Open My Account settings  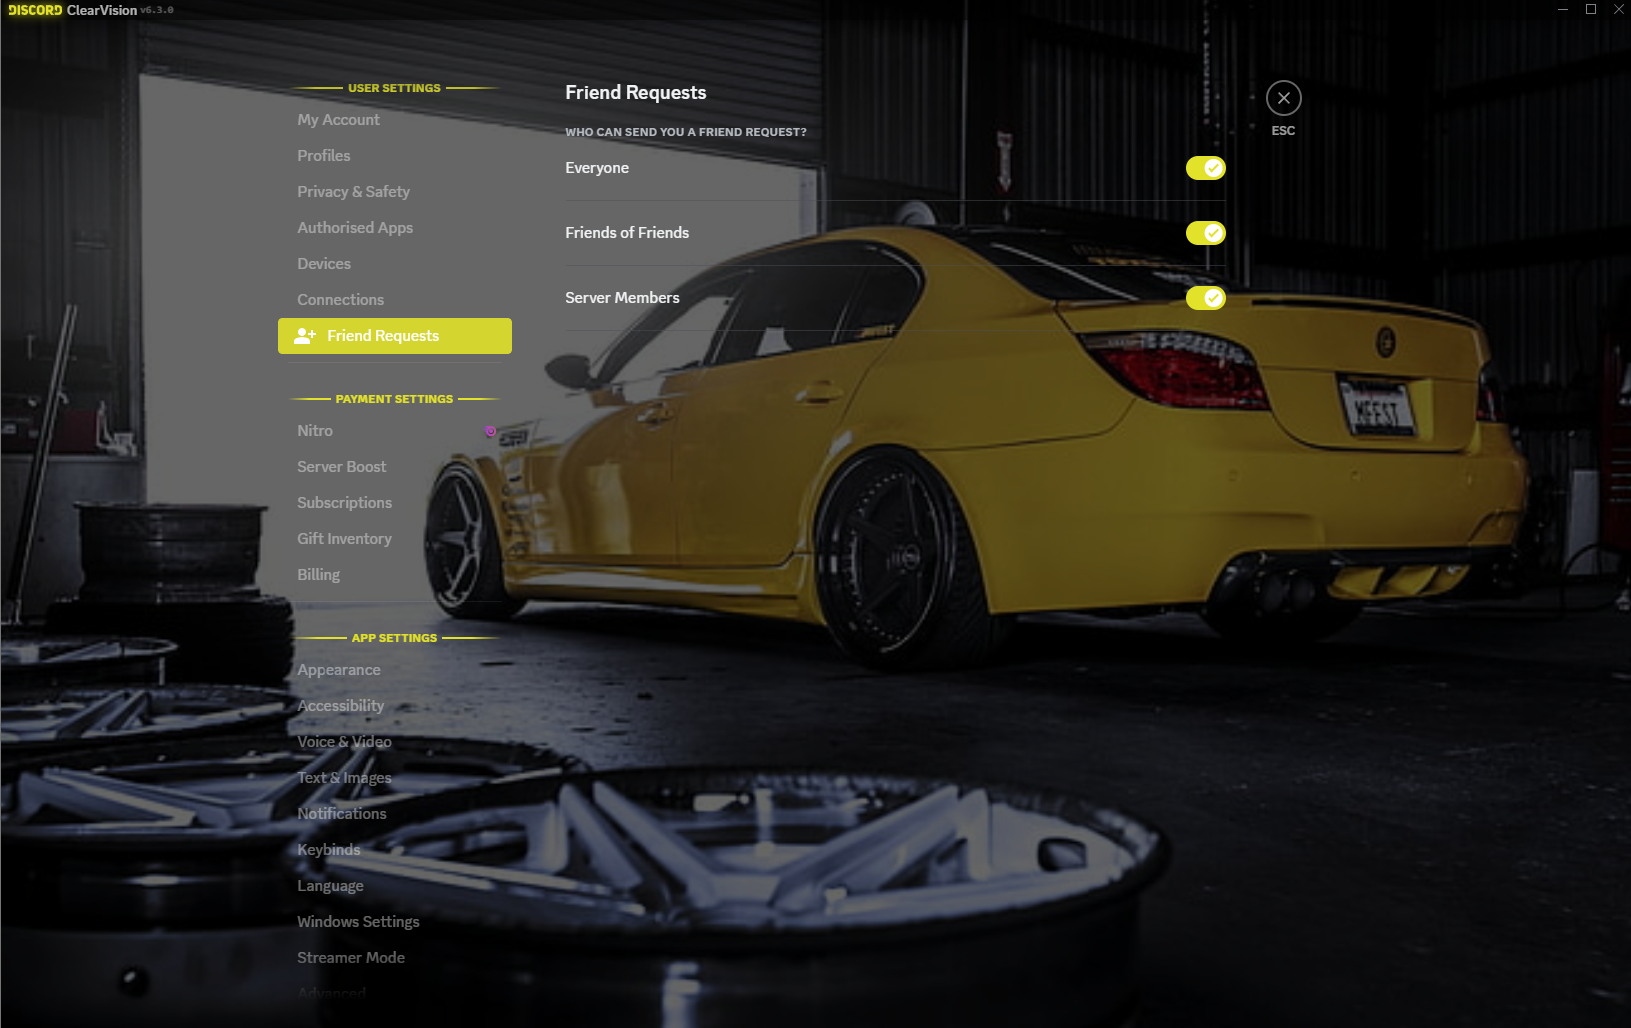pyautogui.click(x=395, y=120)
